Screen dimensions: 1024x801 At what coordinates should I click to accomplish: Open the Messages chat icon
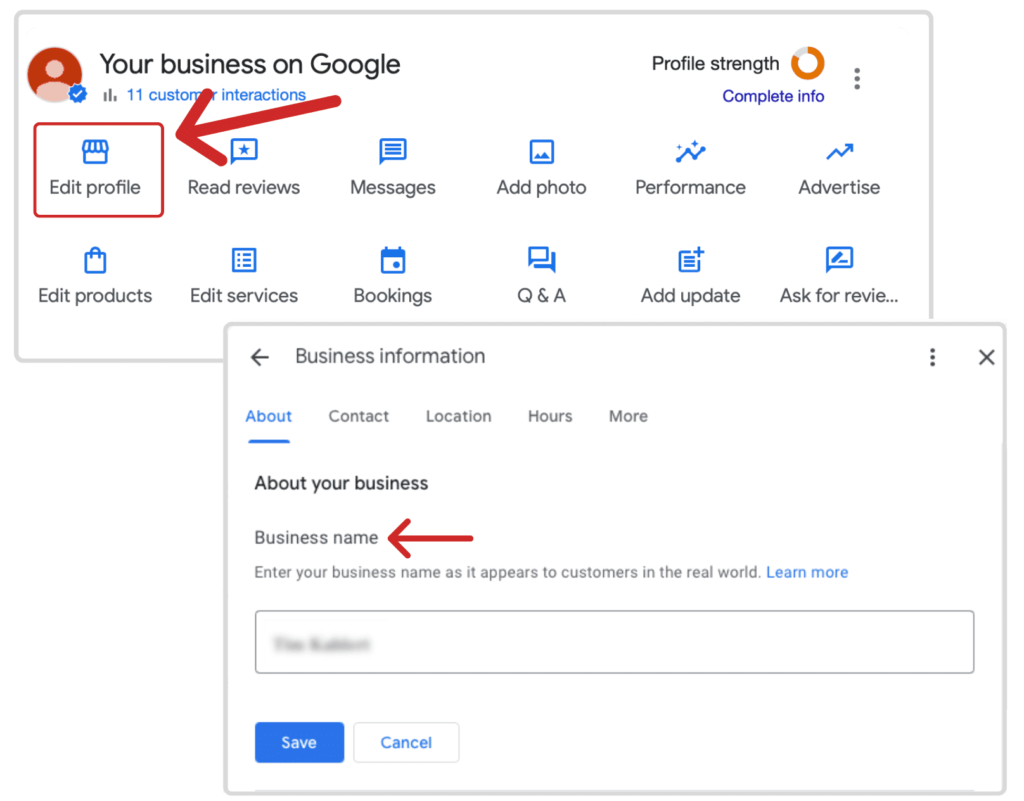393,151
